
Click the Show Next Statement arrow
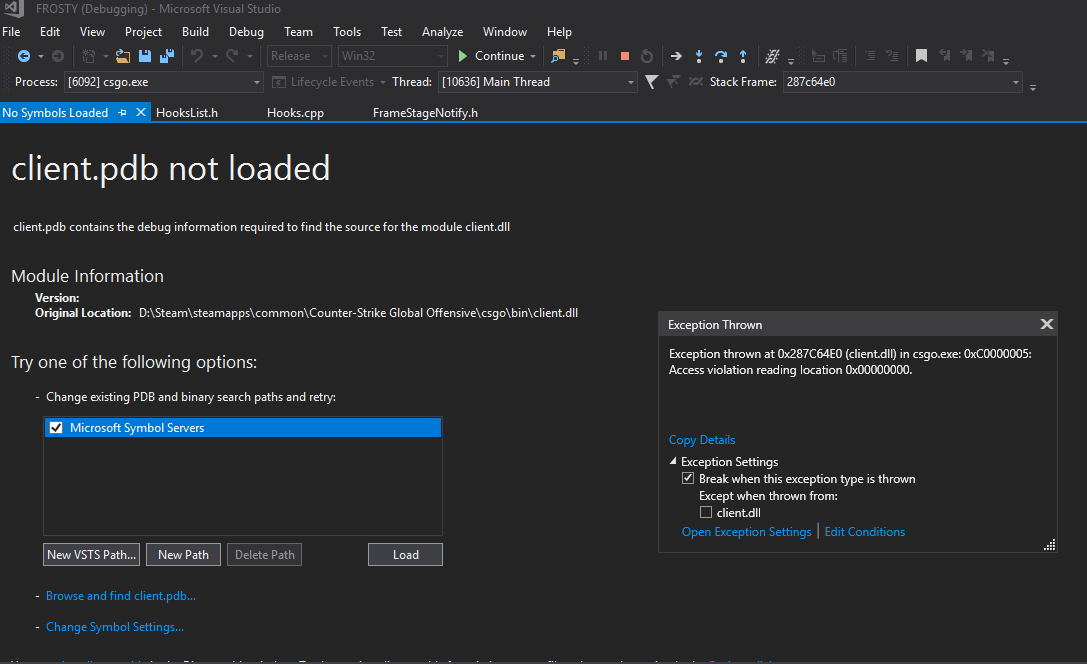[676, 56]
